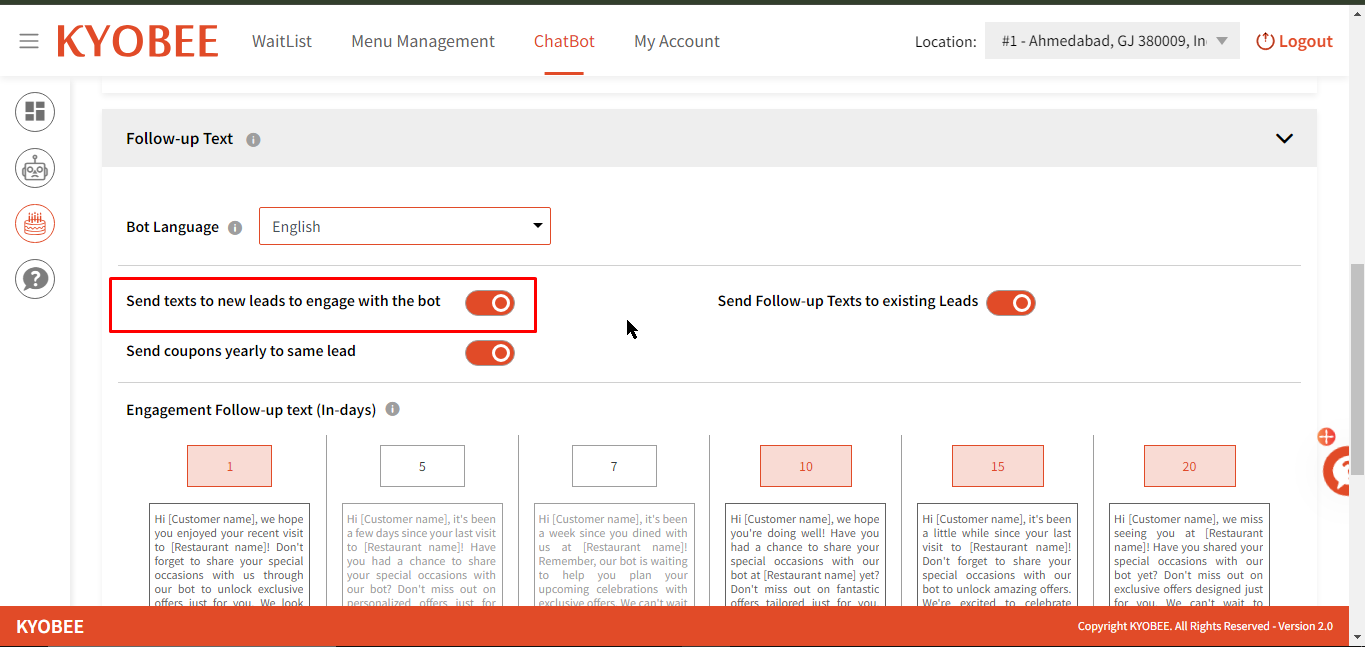Viewport: 1365px width, 647px height.
Task: Open the dashboard grid sidebar icon
Action: (35, 111)
